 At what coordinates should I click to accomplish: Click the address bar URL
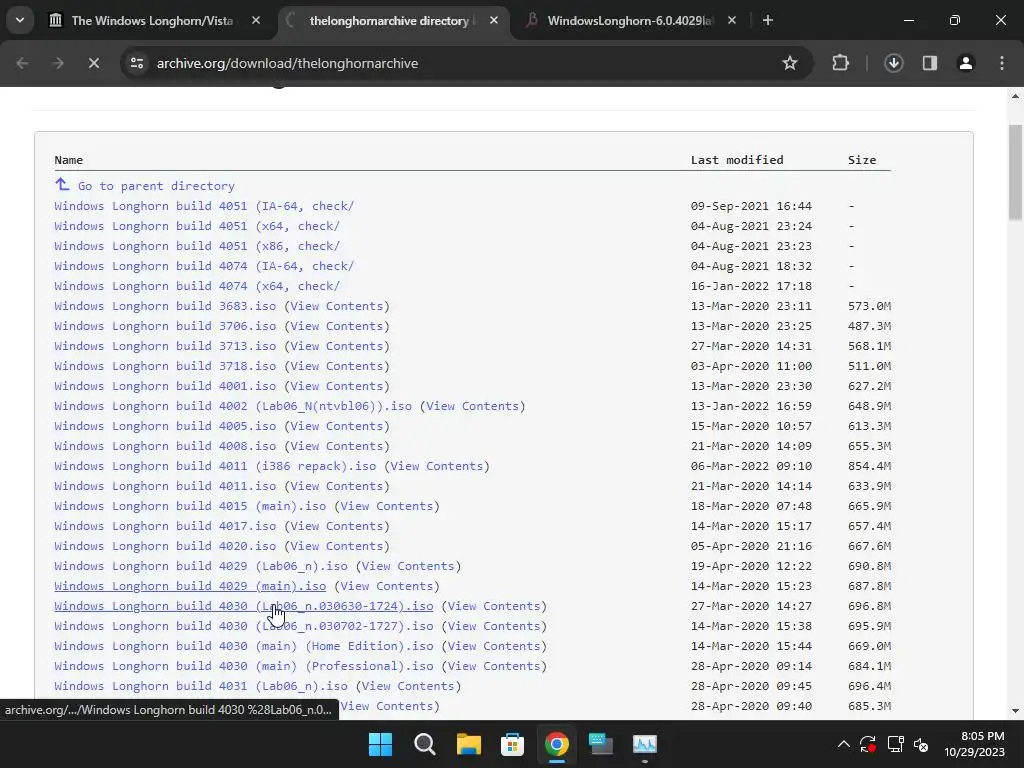tap(287, 63)
